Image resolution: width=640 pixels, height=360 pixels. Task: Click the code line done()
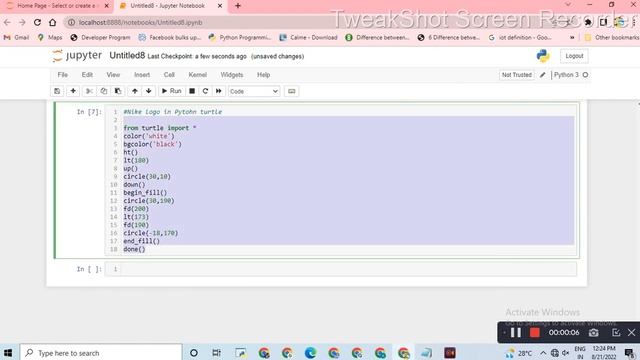(134, 249)
